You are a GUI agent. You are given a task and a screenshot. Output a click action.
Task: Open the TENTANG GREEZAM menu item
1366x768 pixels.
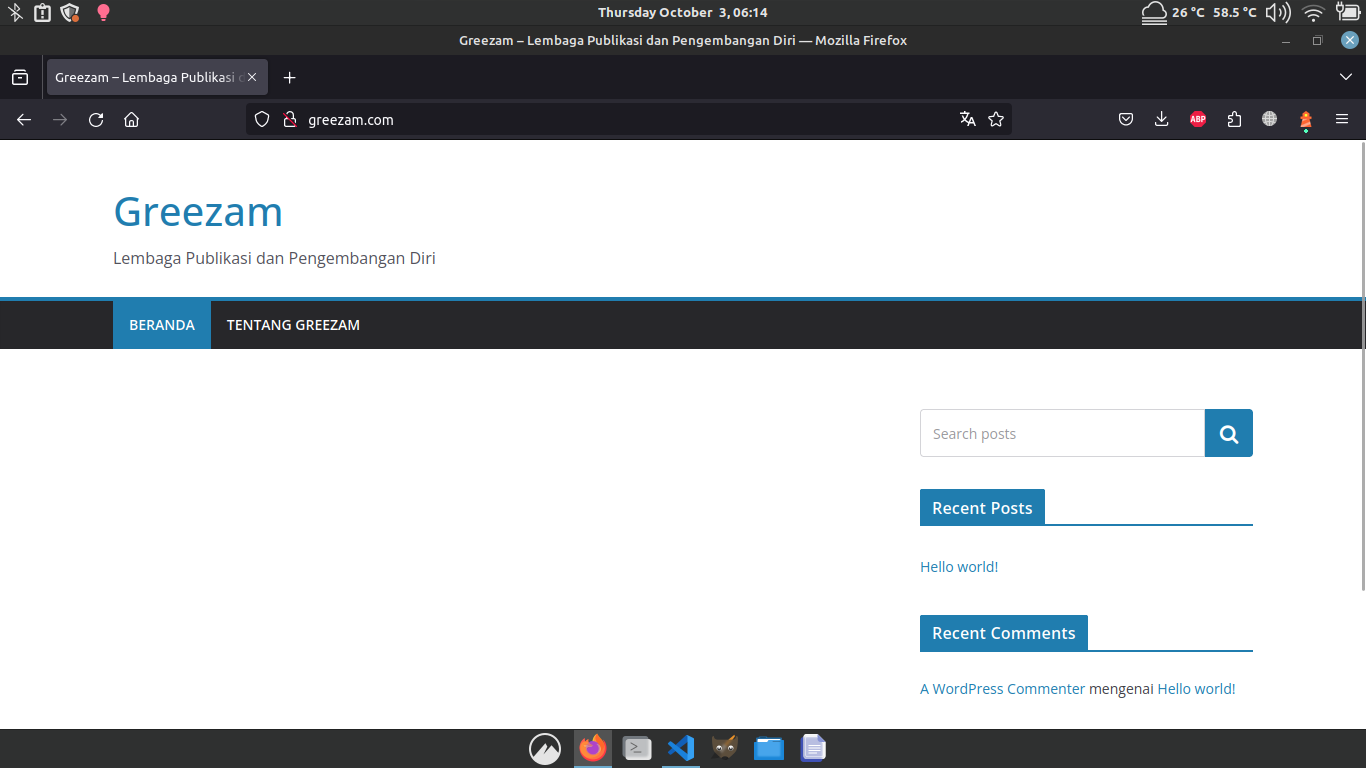[x=293, y=325]
